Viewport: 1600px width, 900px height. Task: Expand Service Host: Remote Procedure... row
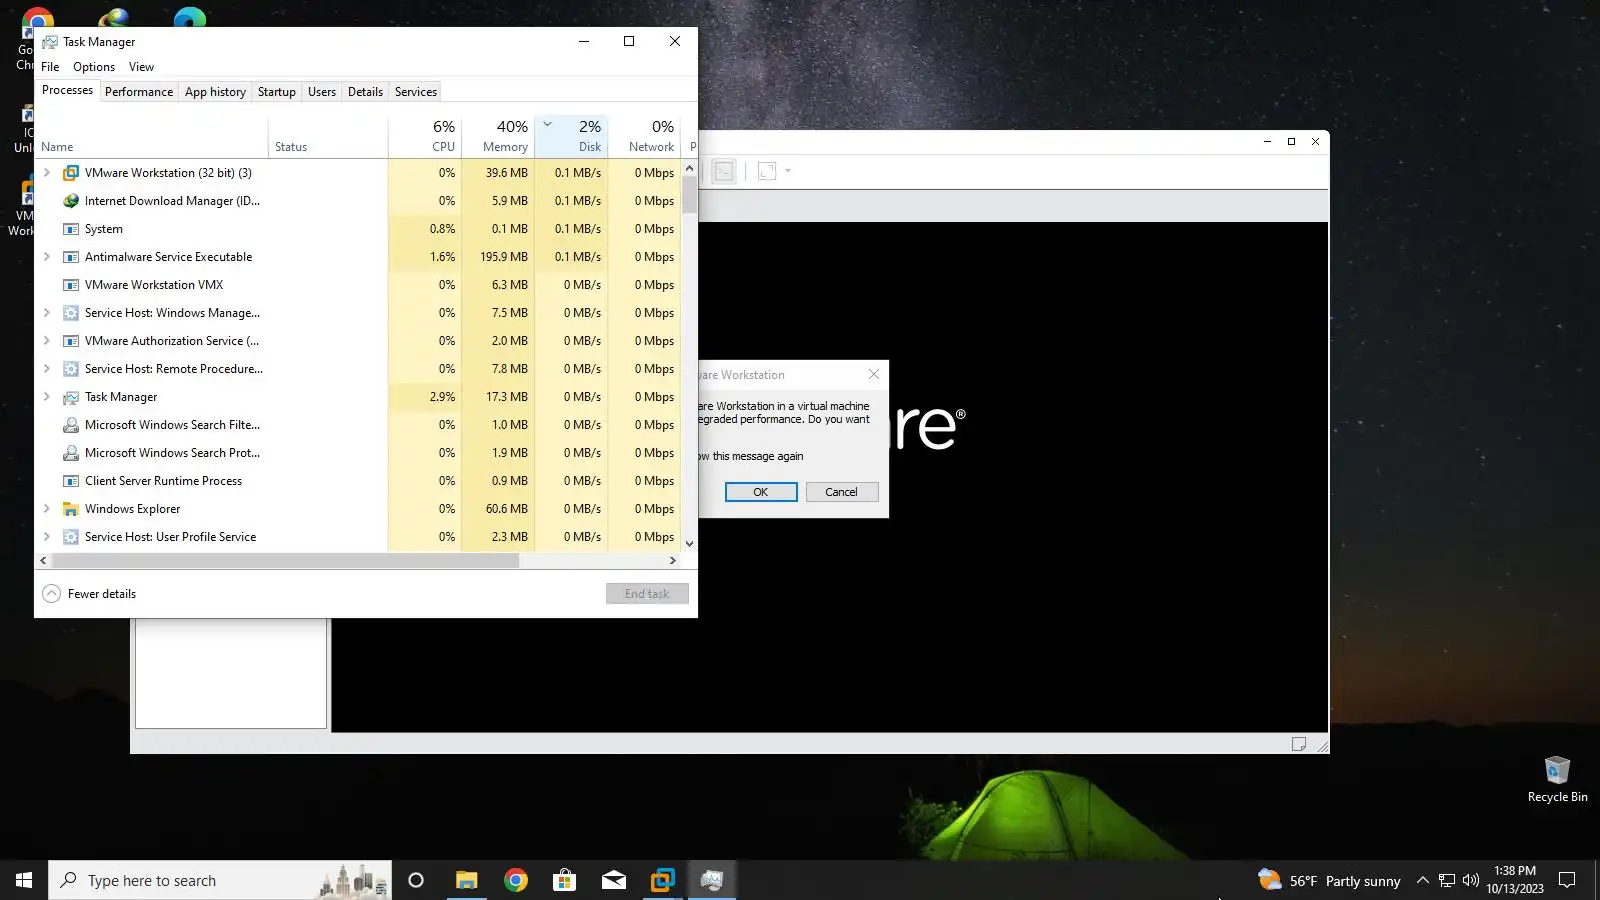pyautogui.click(x=47, y=369)
